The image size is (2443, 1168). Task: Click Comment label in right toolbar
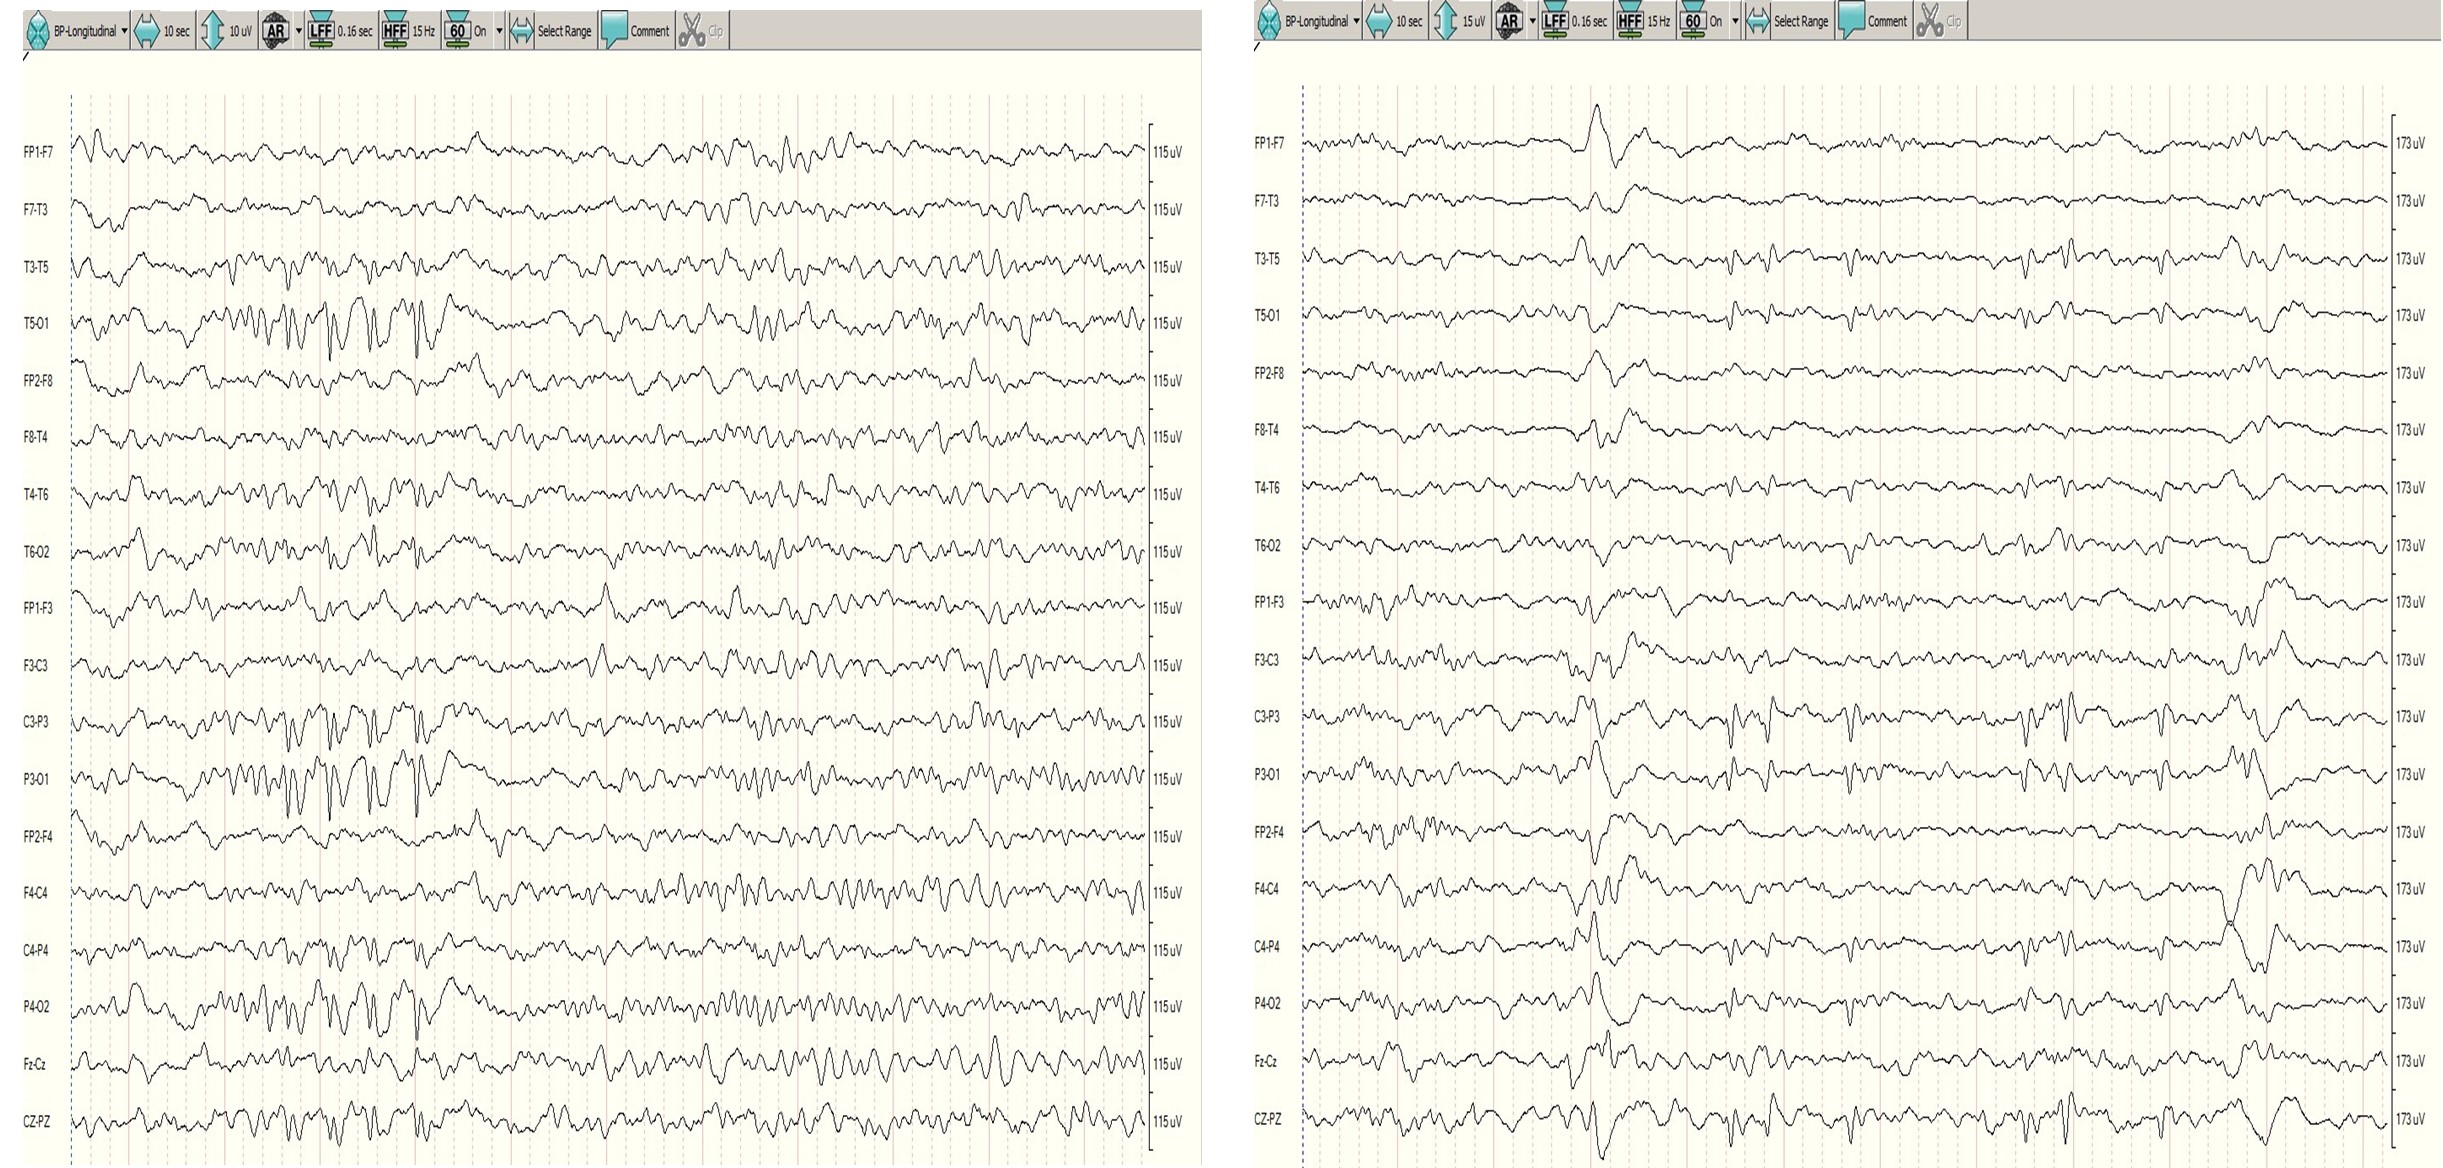(x=1886, y=21)
